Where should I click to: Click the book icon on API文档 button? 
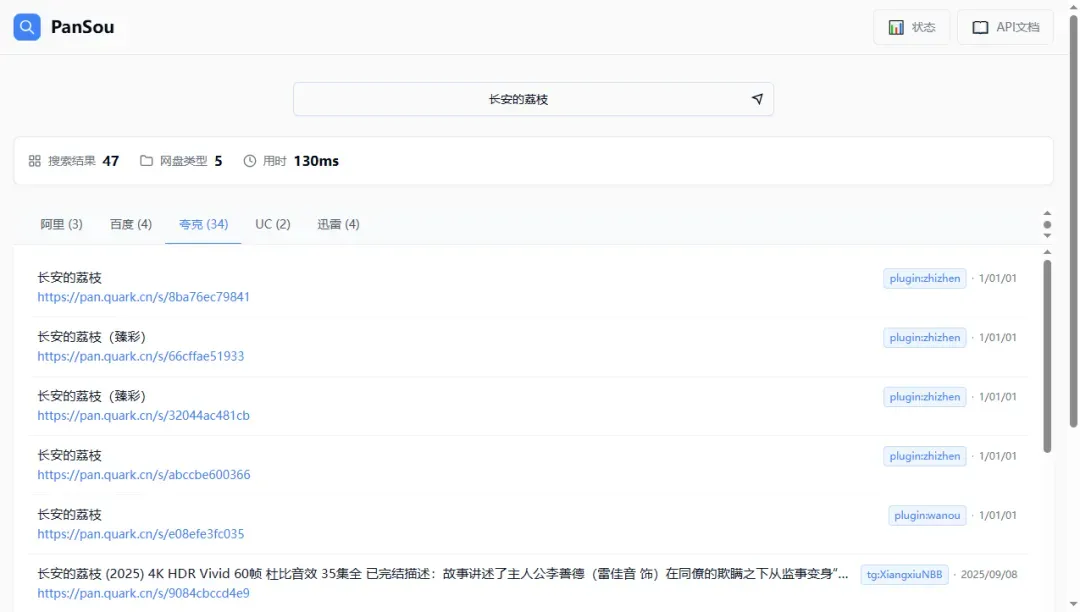click(981, 27)
